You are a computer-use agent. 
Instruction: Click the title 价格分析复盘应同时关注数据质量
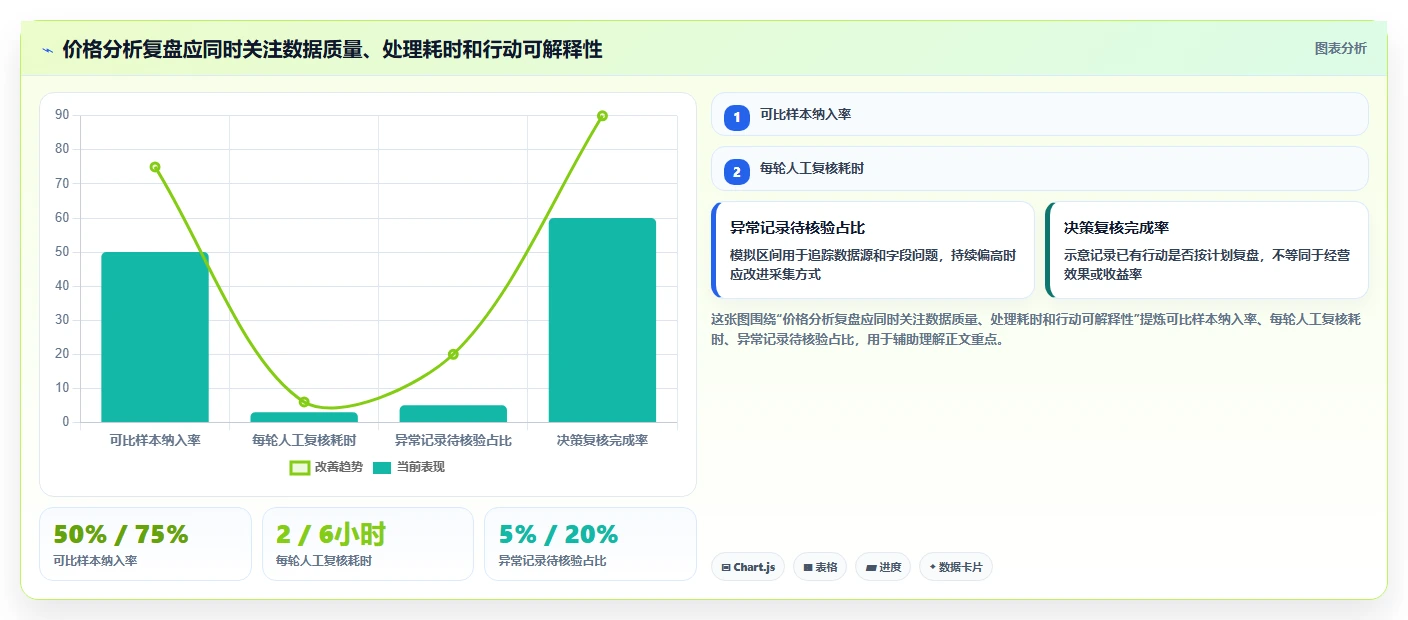click(x=332, y=50)
